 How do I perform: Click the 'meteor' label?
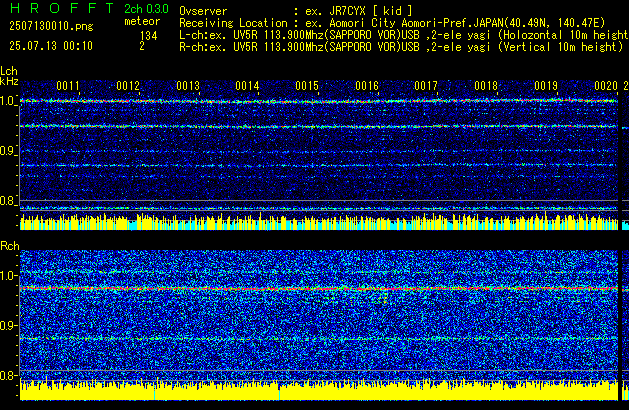[x=142, y=21]
